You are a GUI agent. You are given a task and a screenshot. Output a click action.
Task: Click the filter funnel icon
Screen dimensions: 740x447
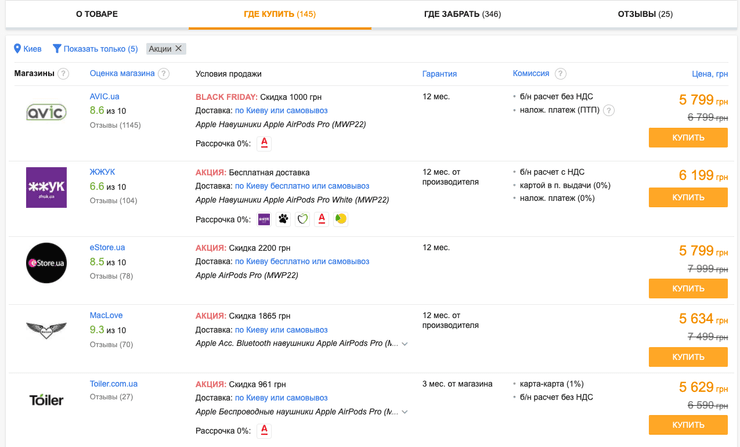pos(57,48)
